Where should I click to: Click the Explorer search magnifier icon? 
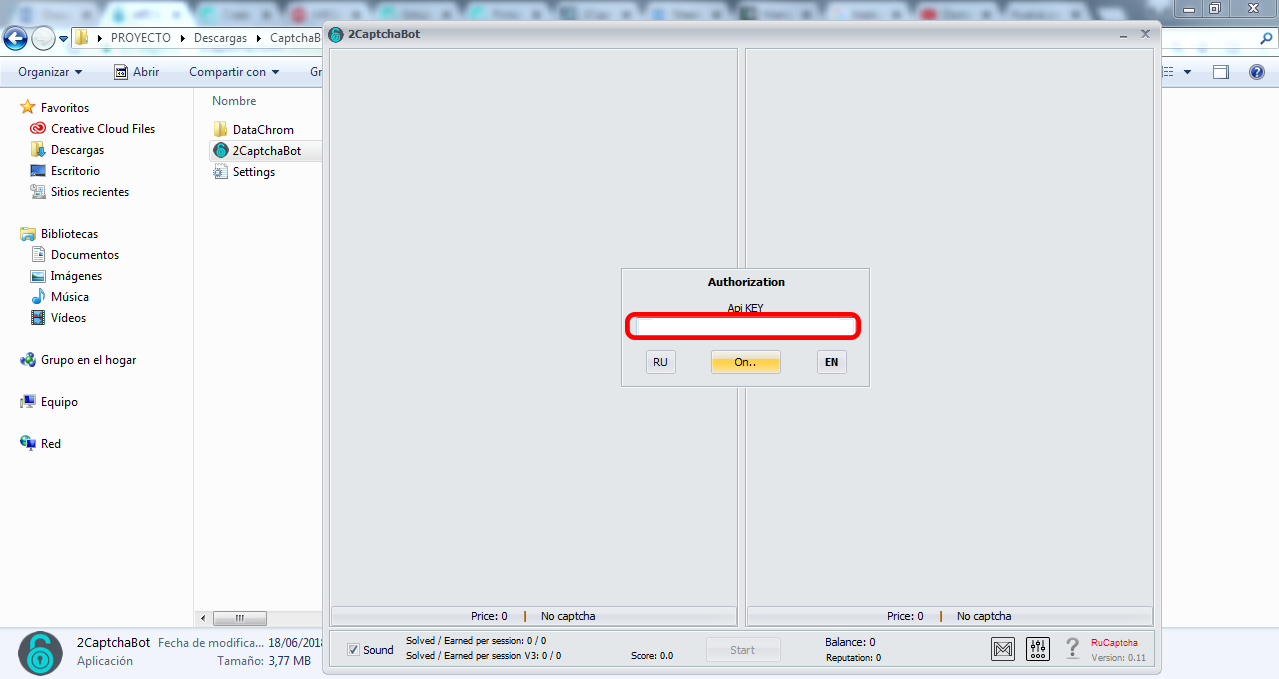point(1266,38)
